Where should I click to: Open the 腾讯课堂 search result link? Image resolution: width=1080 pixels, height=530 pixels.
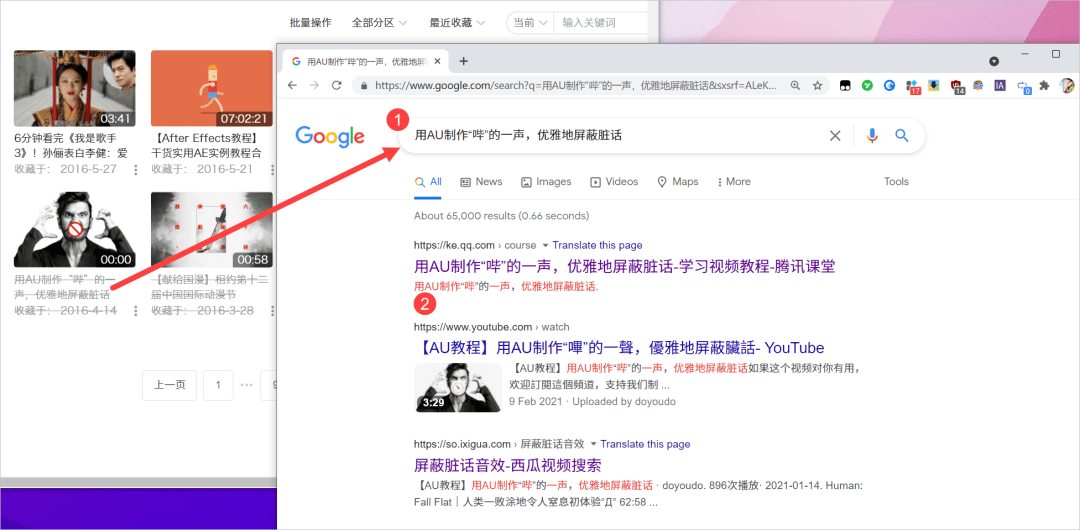click(625, 266)
